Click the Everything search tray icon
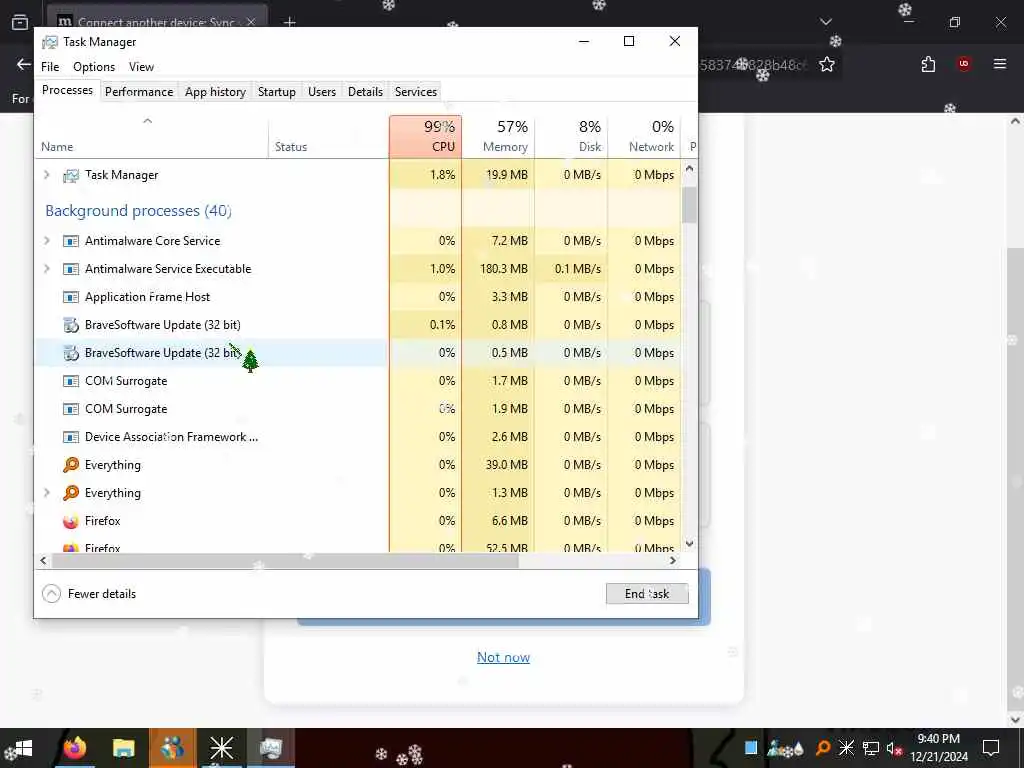Screen dimensions: 1024x768 823,748
